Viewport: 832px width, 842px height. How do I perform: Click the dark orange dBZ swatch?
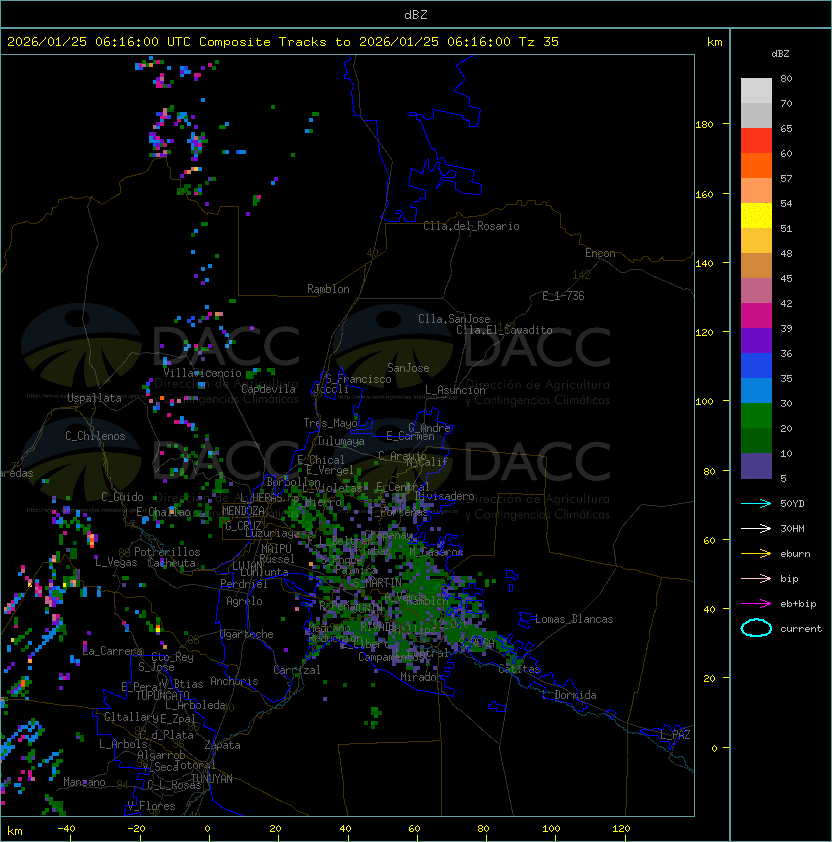[756, 166]
